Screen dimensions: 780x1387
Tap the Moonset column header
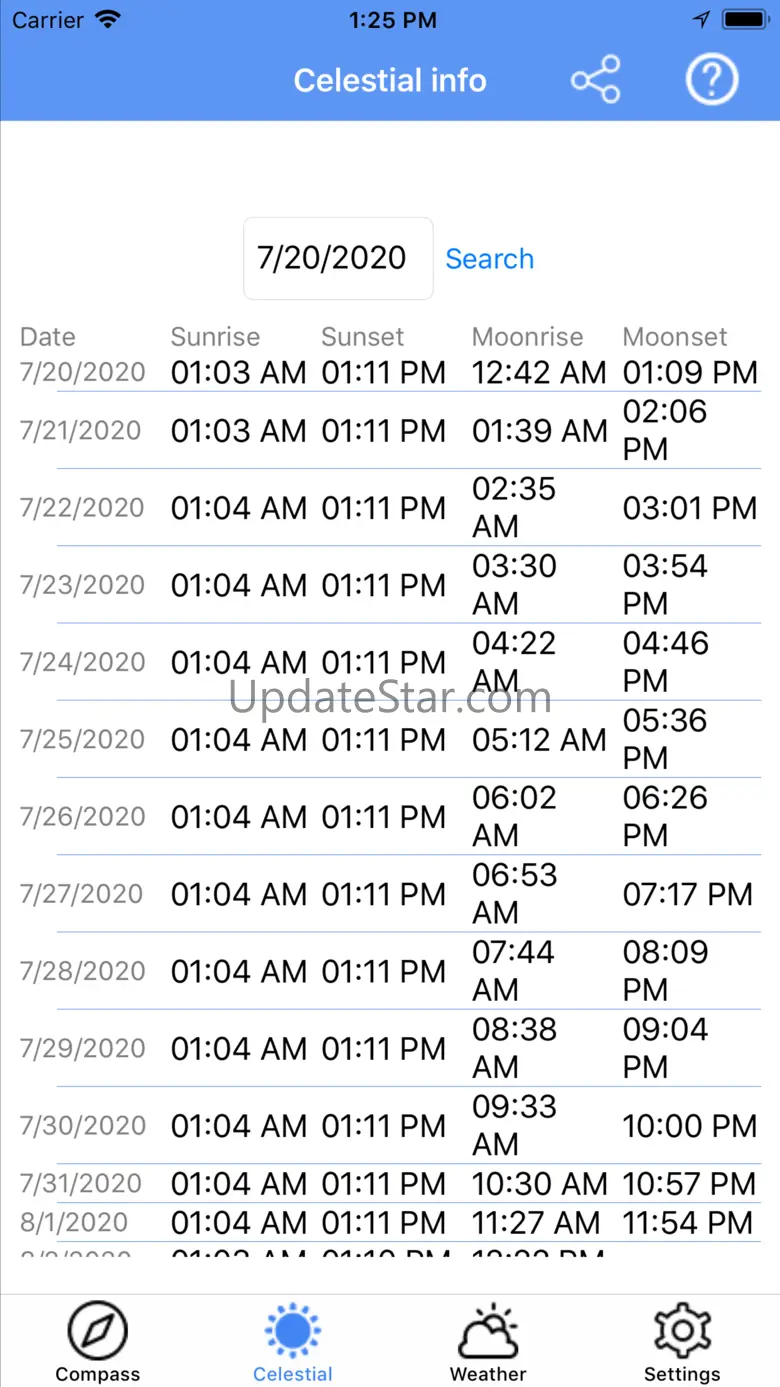[x=675, y=337]
